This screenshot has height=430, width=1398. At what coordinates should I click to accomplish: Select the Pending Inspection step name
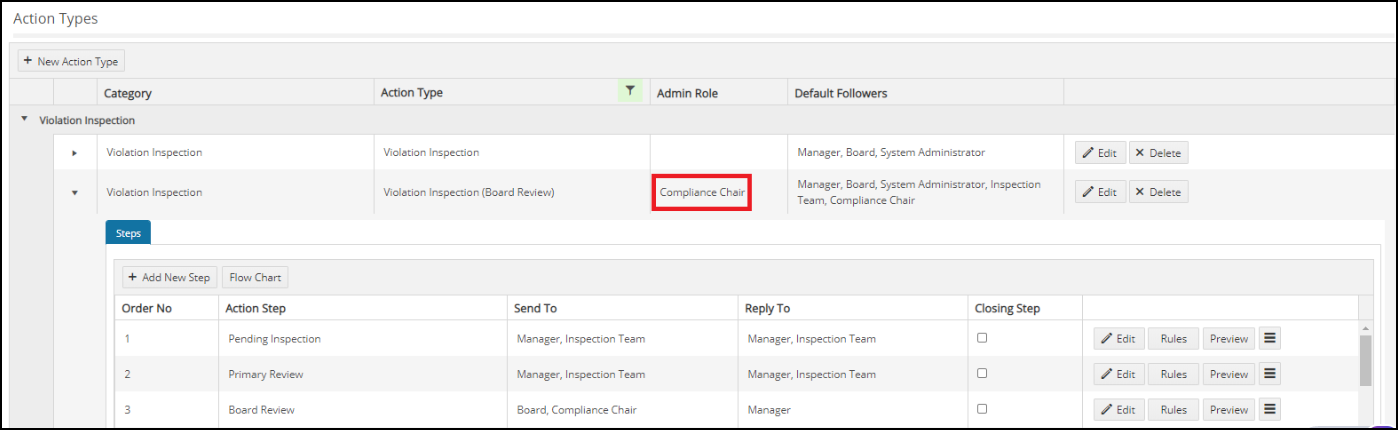pos(275,339)
